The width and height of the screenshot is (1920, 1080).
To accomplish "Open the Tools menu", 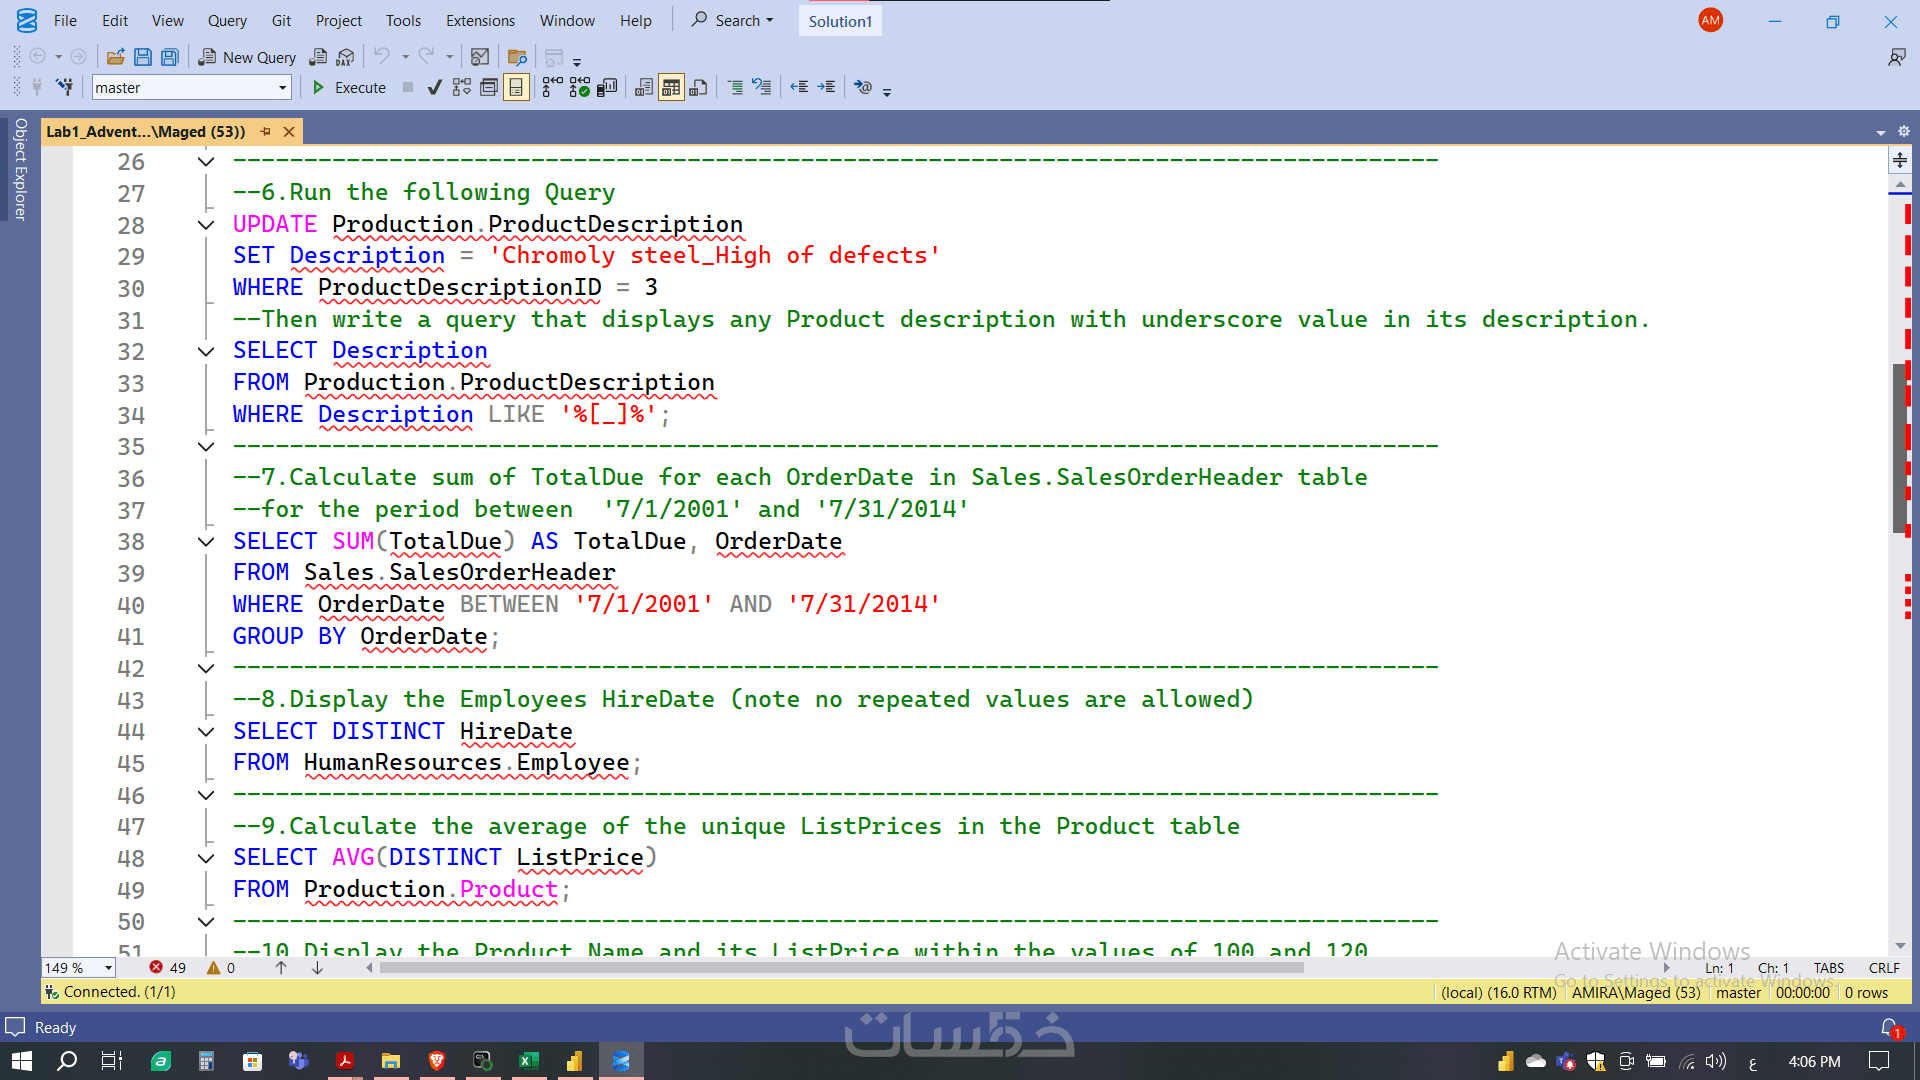I will click(403, 21).
